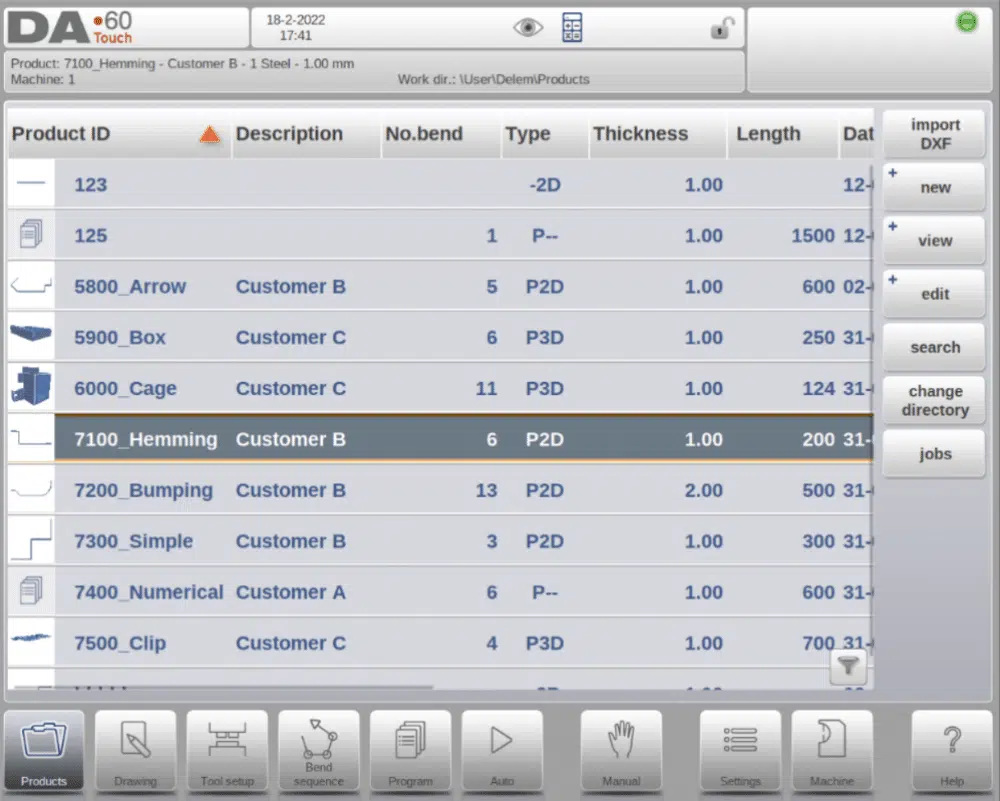Open the jobs button

[934, 453]
